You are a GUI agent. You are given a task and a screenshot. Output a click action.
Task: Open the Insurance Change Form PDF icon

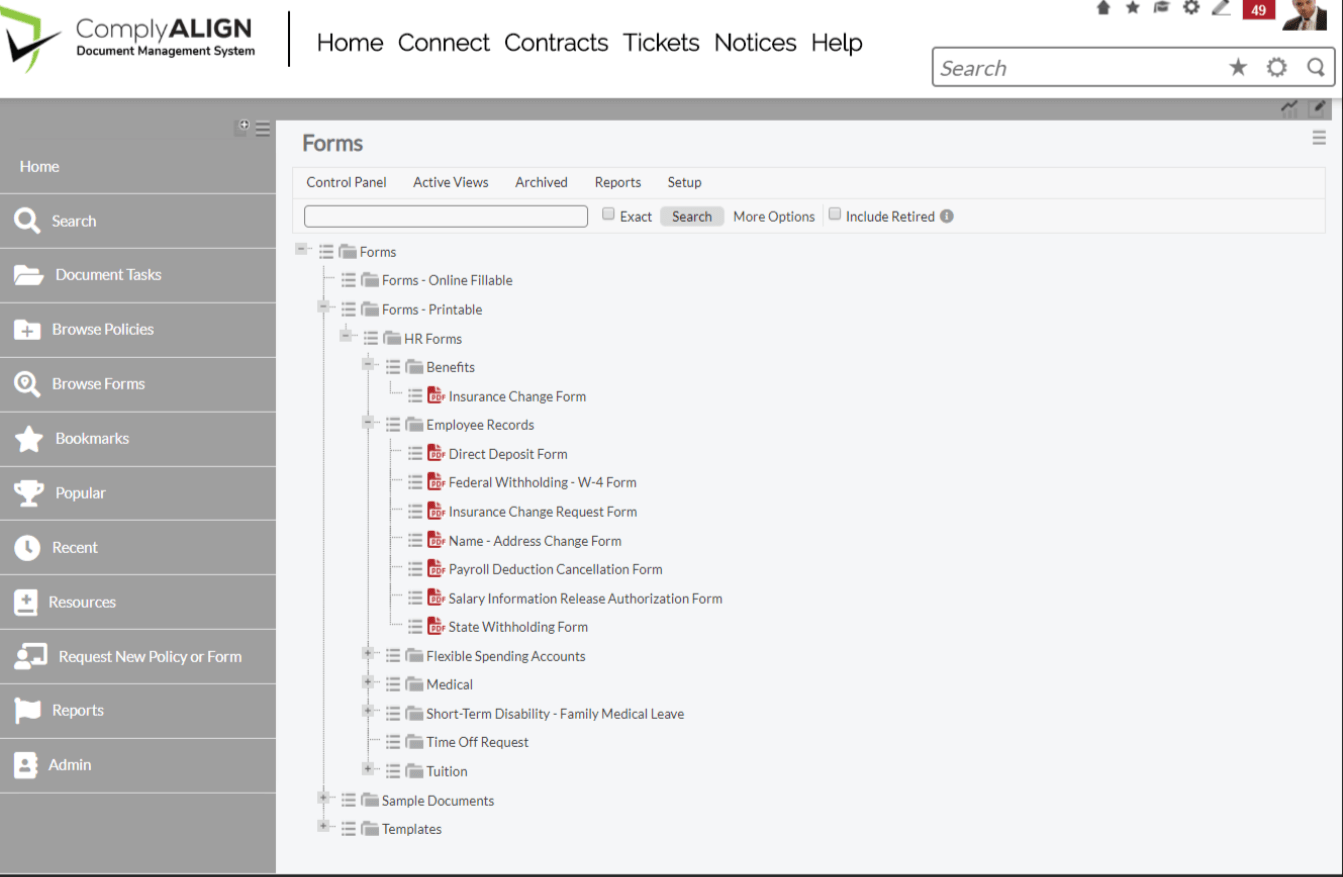pyautogui.click(x=436, y=395)
